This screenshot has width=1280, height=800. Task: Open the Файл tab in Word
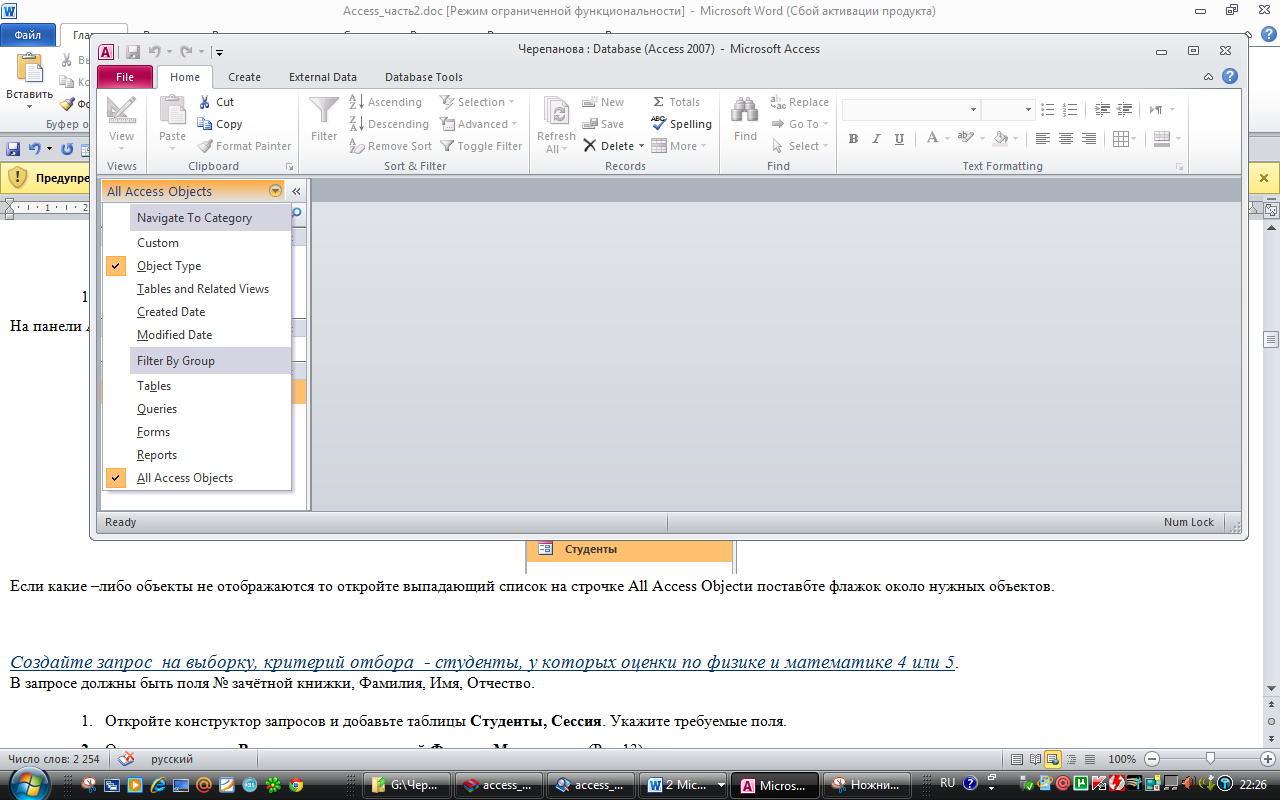coord(27,35)
